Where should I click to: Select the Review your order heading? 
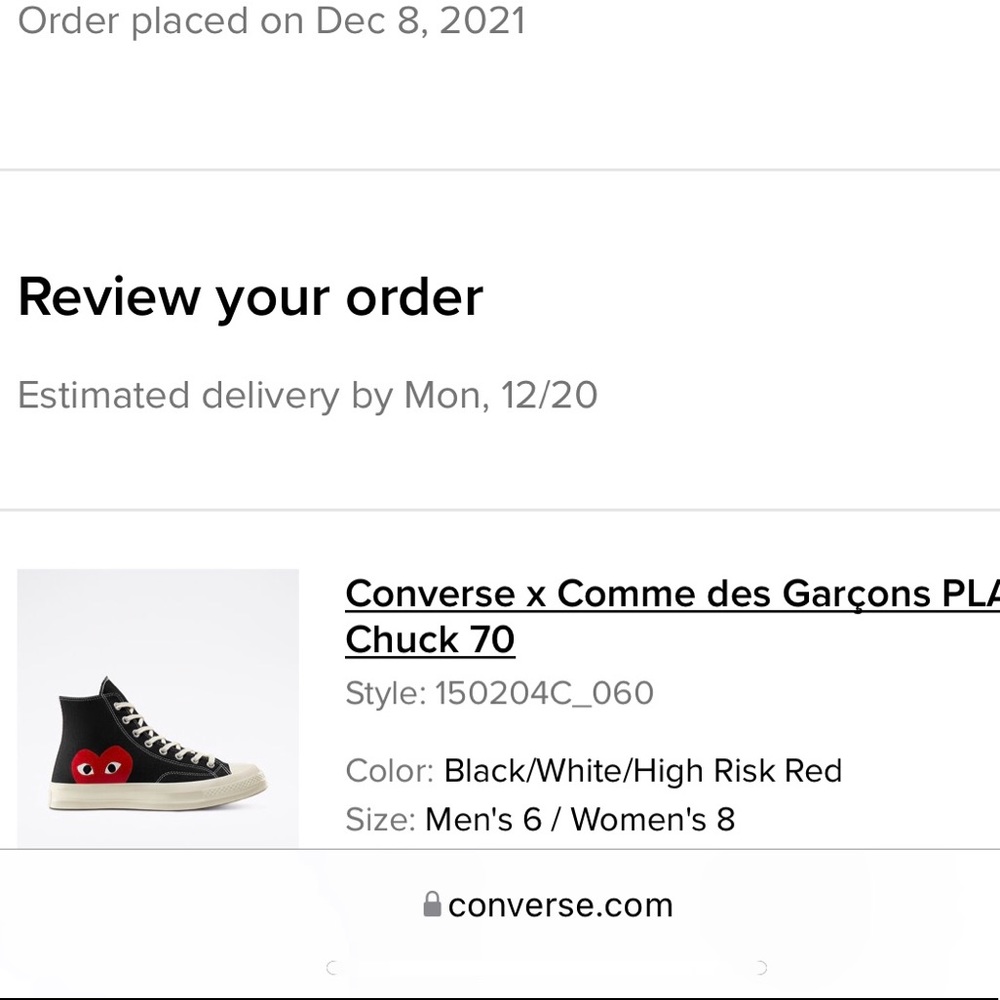coord(251,296)
